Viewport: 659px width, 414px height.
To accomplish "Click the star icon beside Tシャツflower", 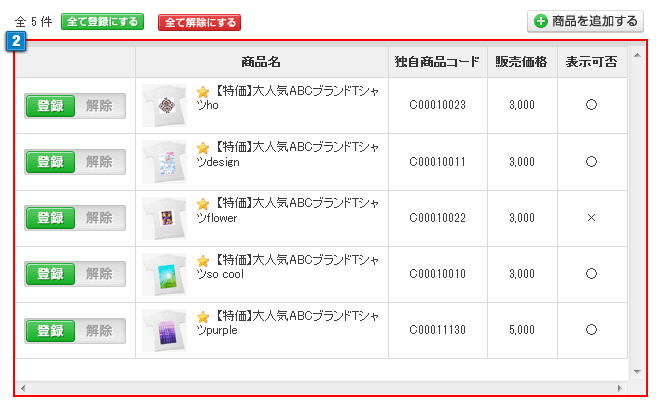I will (x=202, y=203).
